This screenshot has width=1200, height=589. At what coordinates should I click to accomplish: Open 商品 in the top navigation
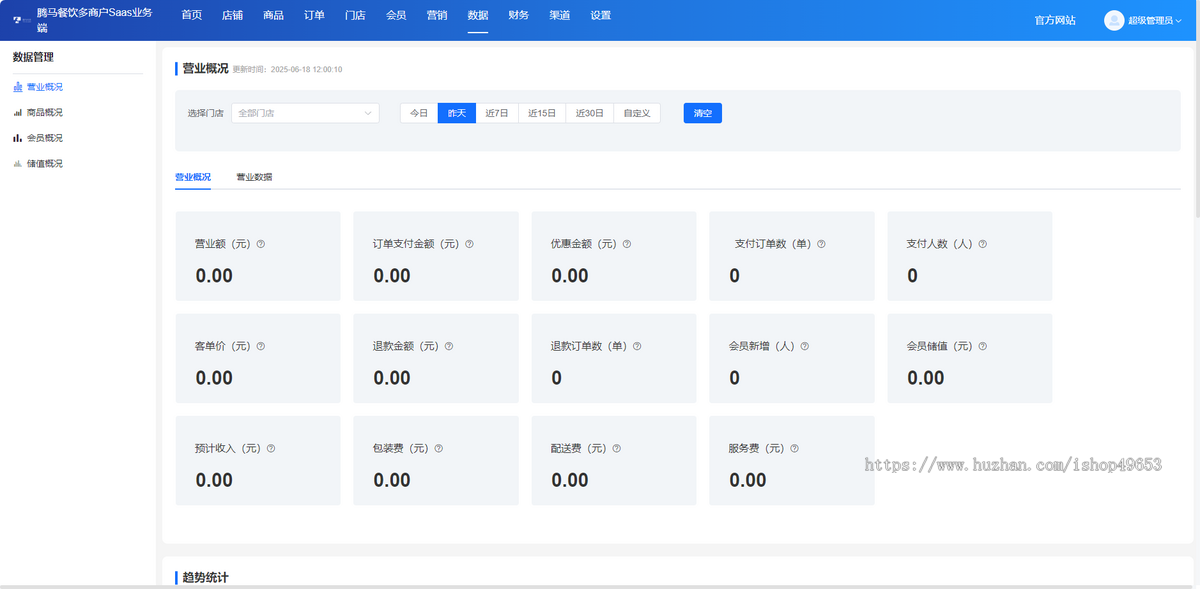273,16
